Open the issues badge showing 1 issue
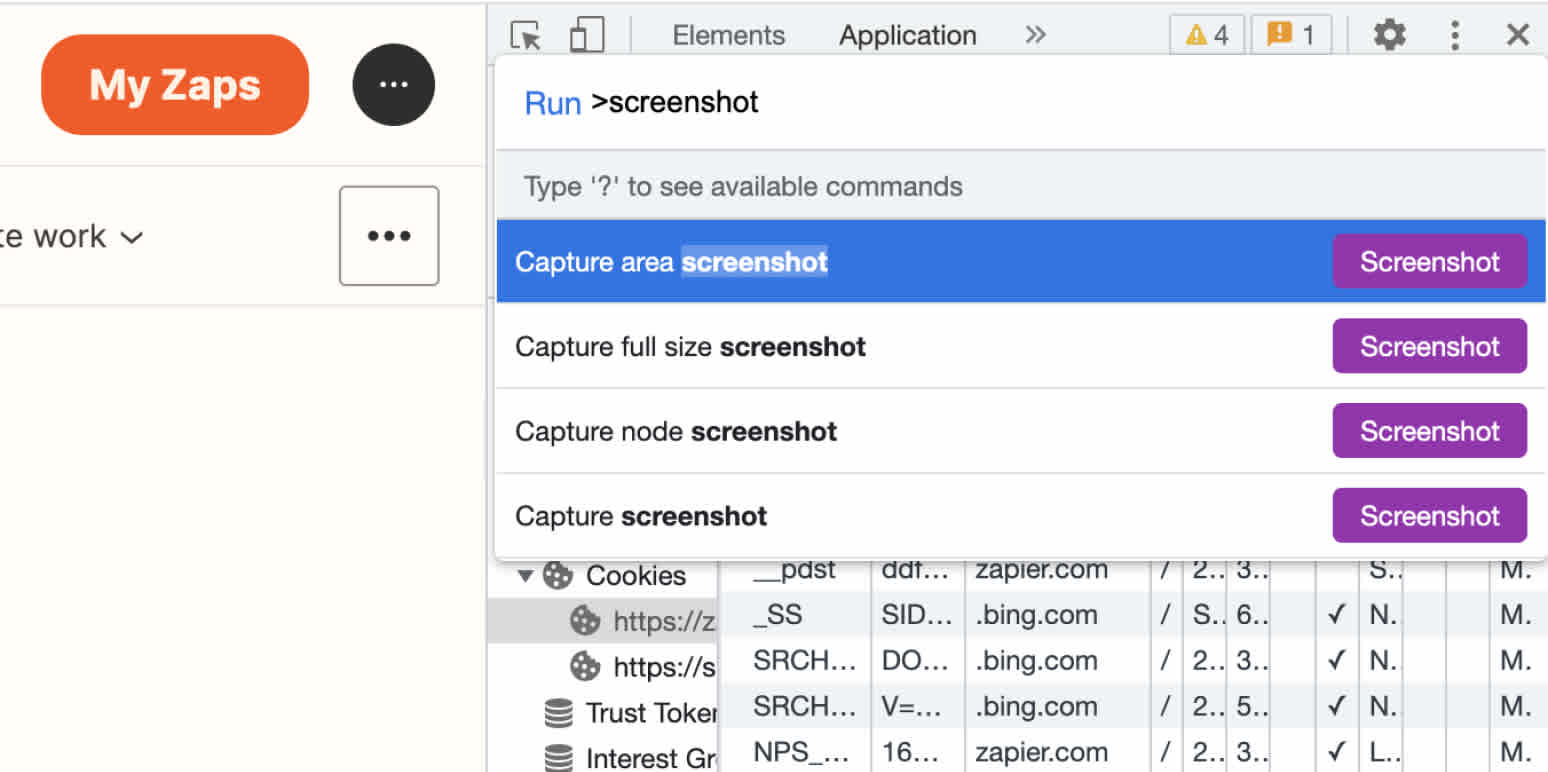 [1291, 34]
